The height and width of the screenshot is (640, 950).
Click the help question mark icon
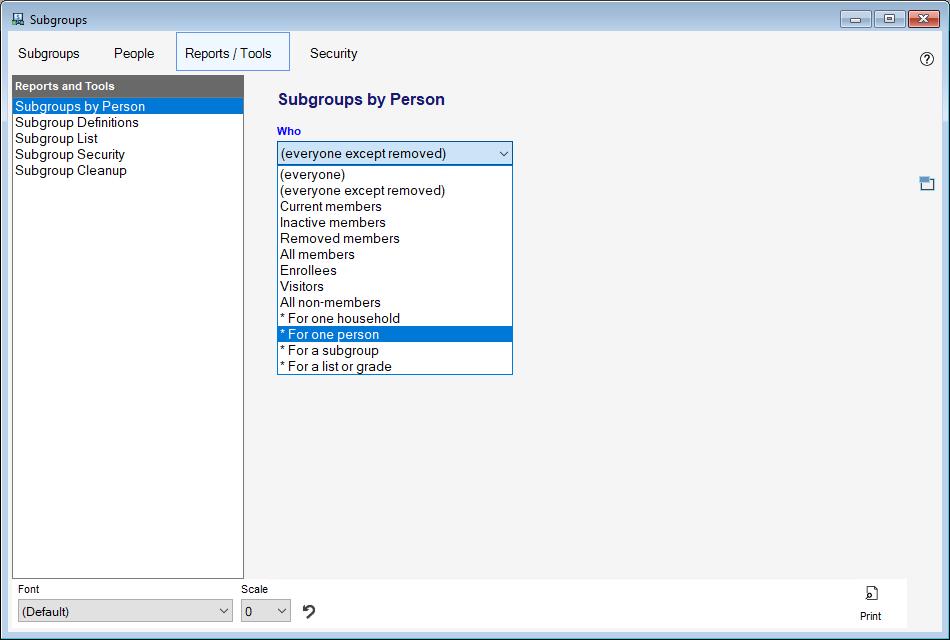(926, 59)
